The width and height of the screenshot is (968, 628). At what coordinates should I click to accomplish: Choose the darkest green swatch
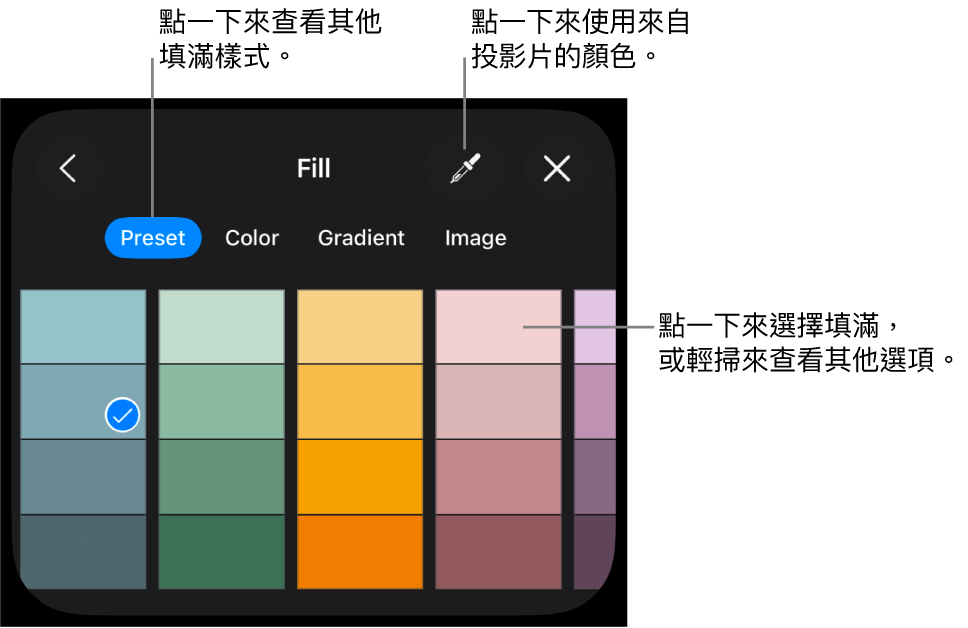click(221, 552)
